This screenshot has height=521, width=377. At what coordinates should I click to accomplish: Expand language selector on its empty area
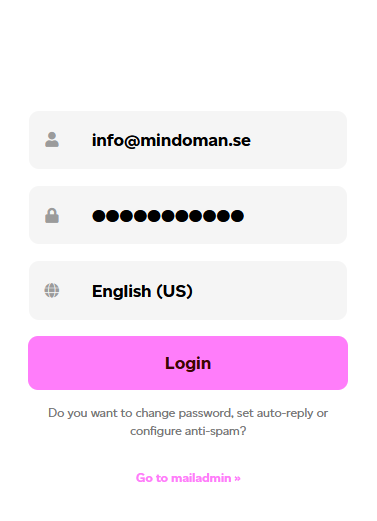click(268, 290)
